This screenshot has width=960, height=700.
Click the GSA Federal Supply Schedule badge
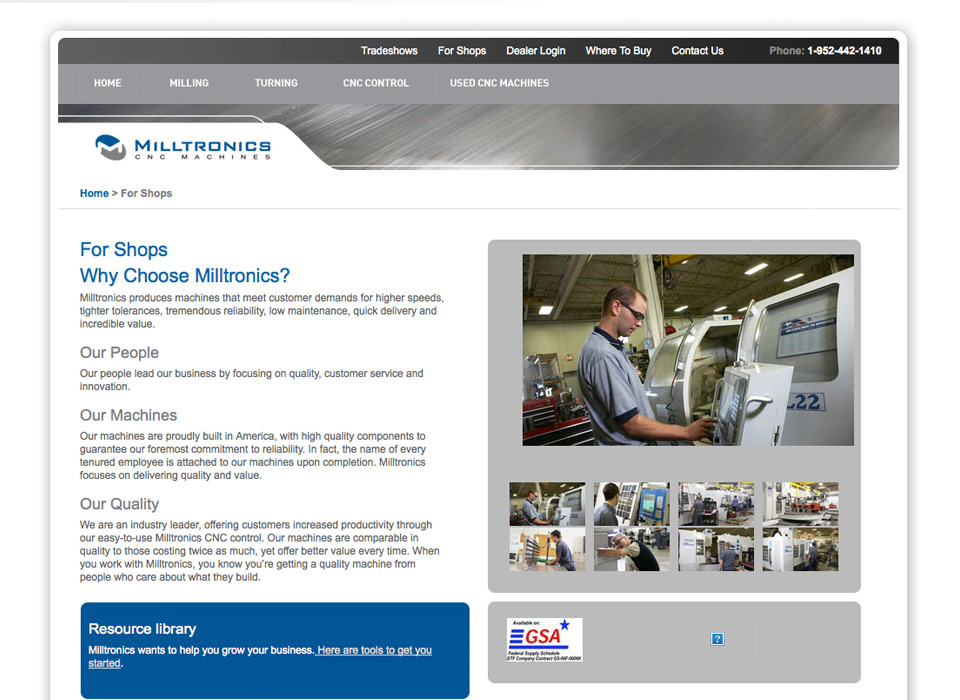[544, 640]
